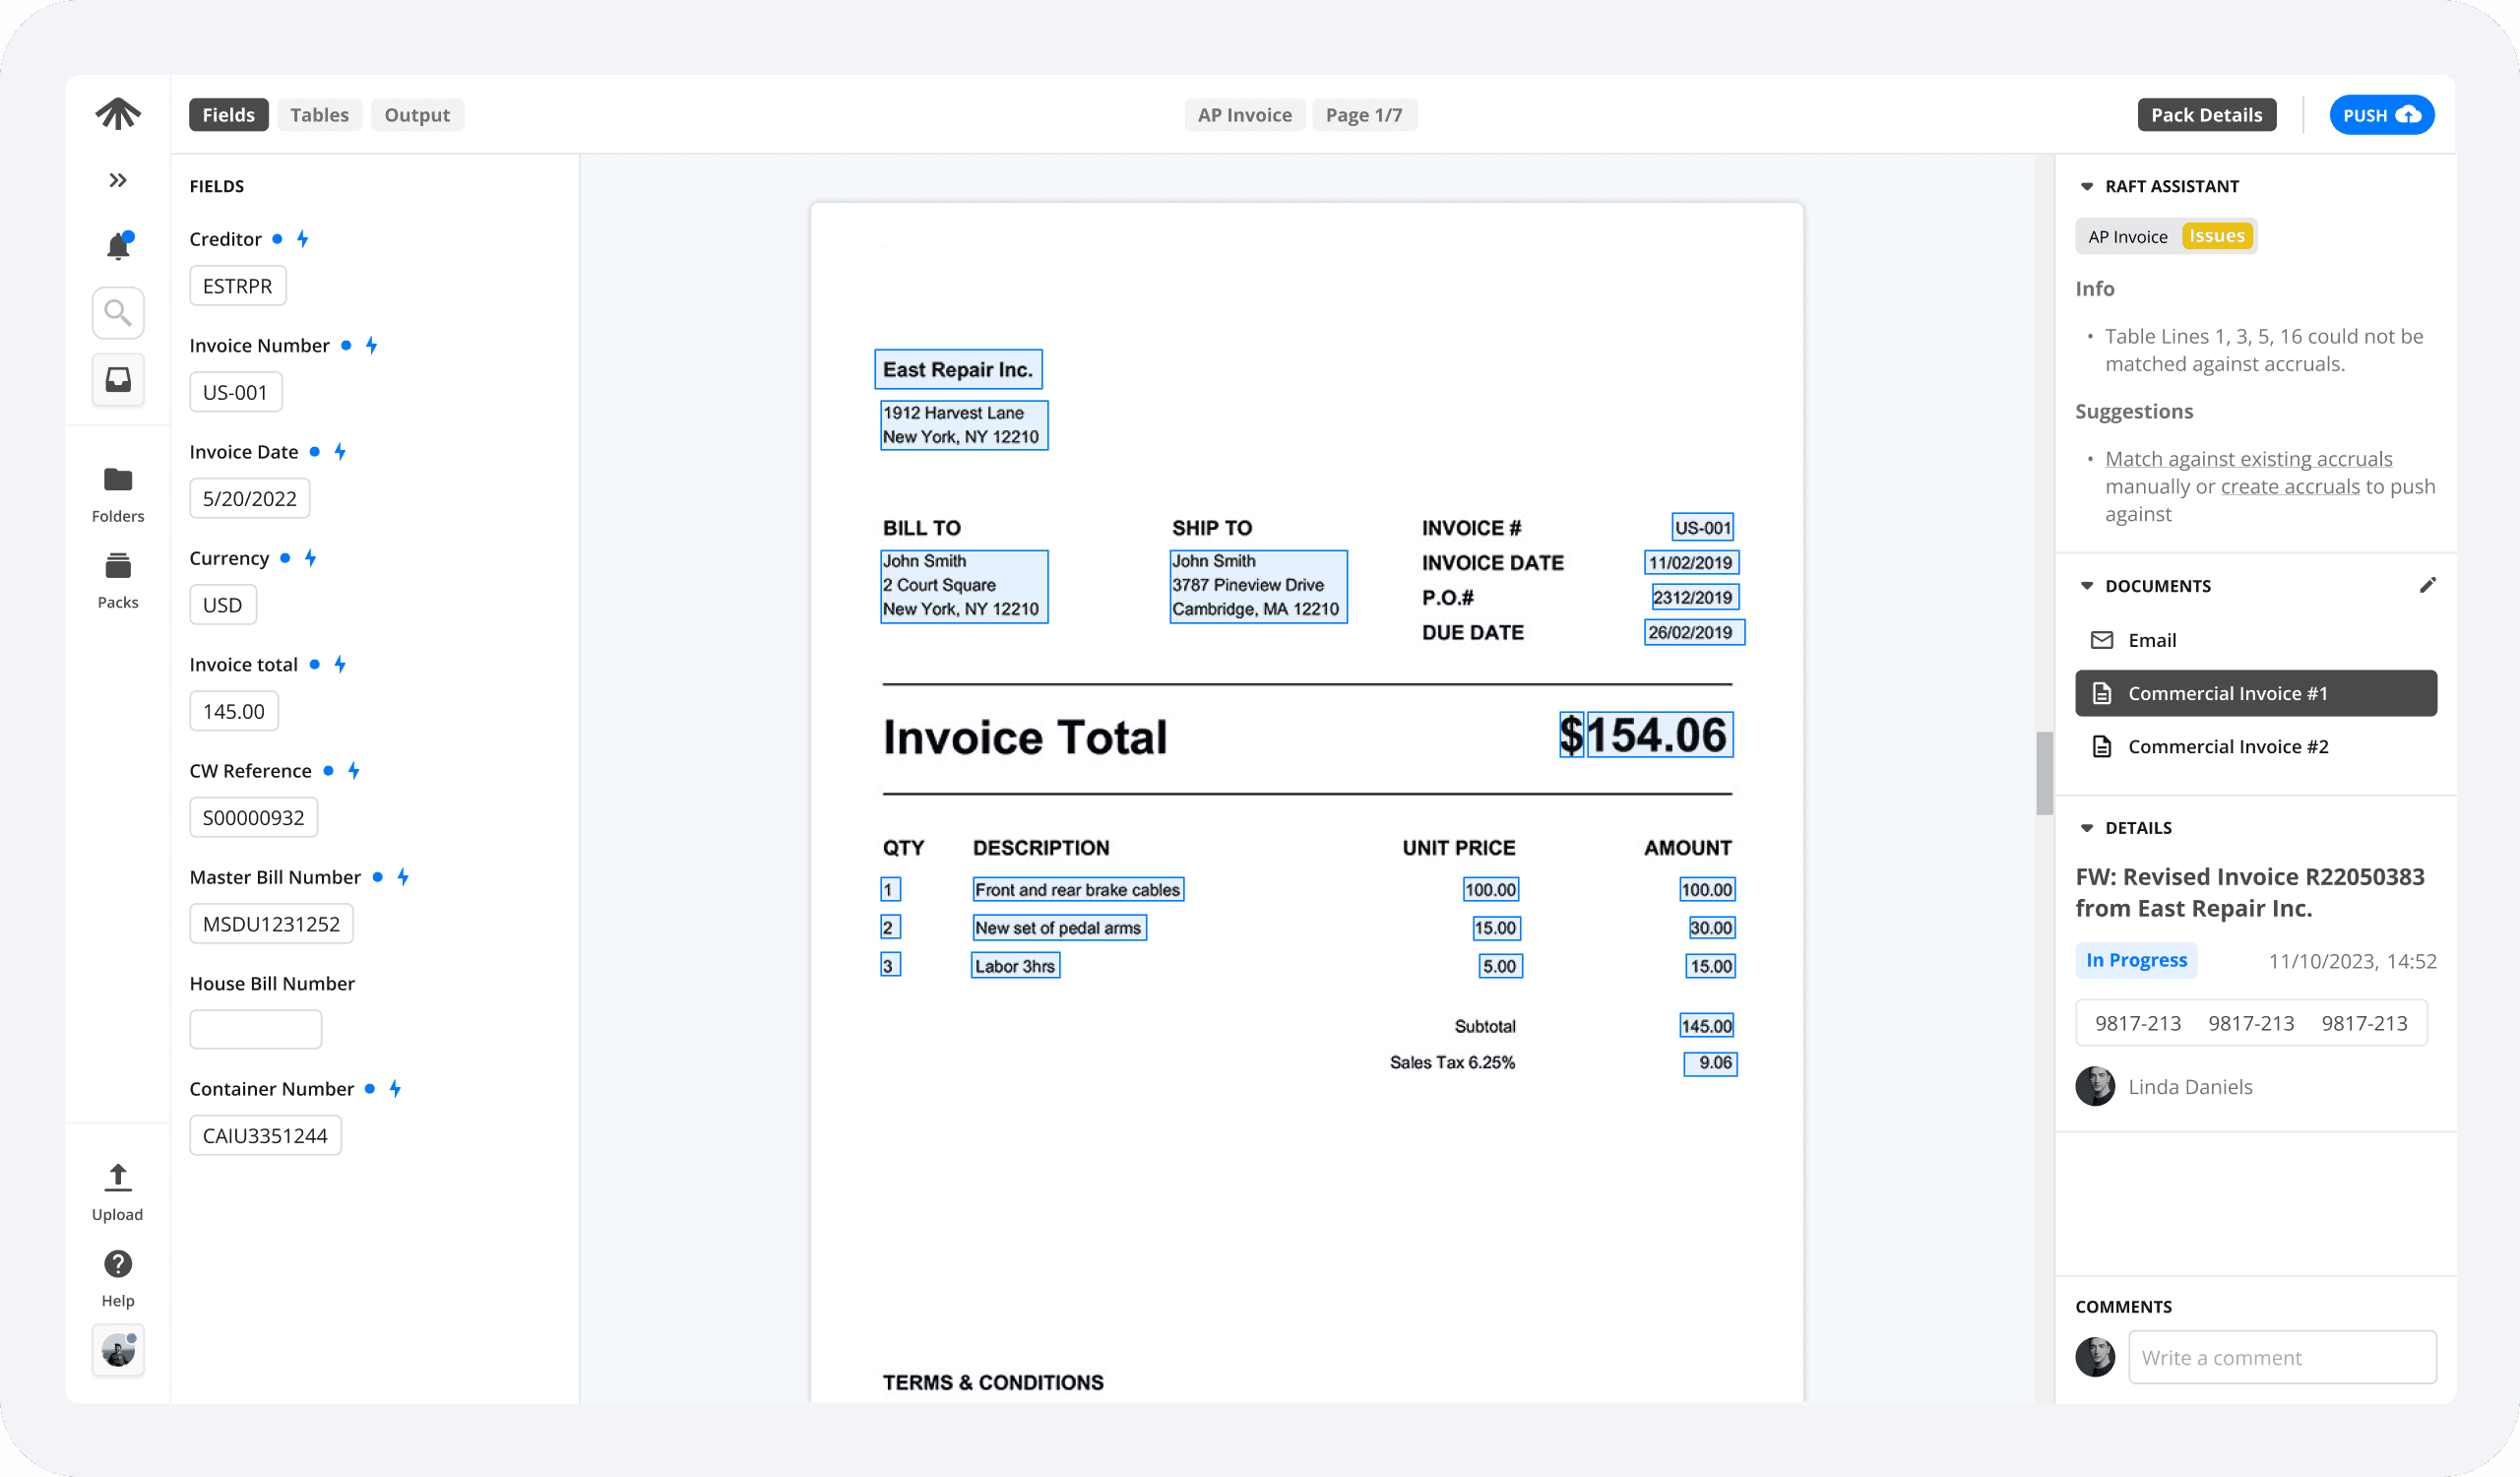
Task: Click the Write a comment input field
Action: [2281, 1357]
